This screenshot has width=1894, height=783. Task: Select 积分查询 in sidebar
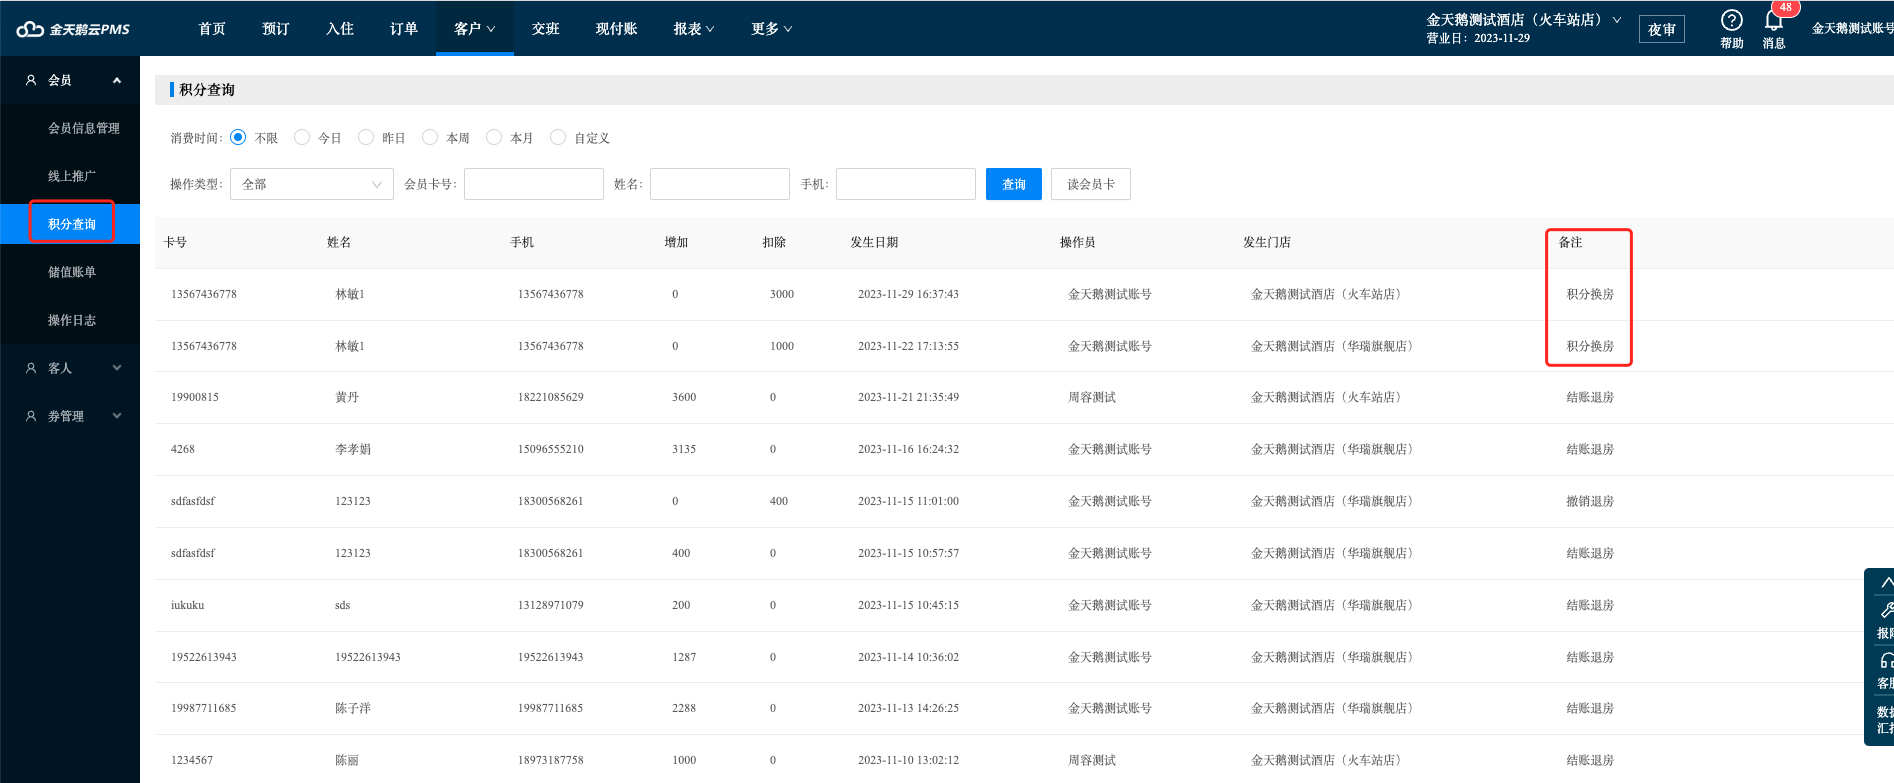[72, 224]
